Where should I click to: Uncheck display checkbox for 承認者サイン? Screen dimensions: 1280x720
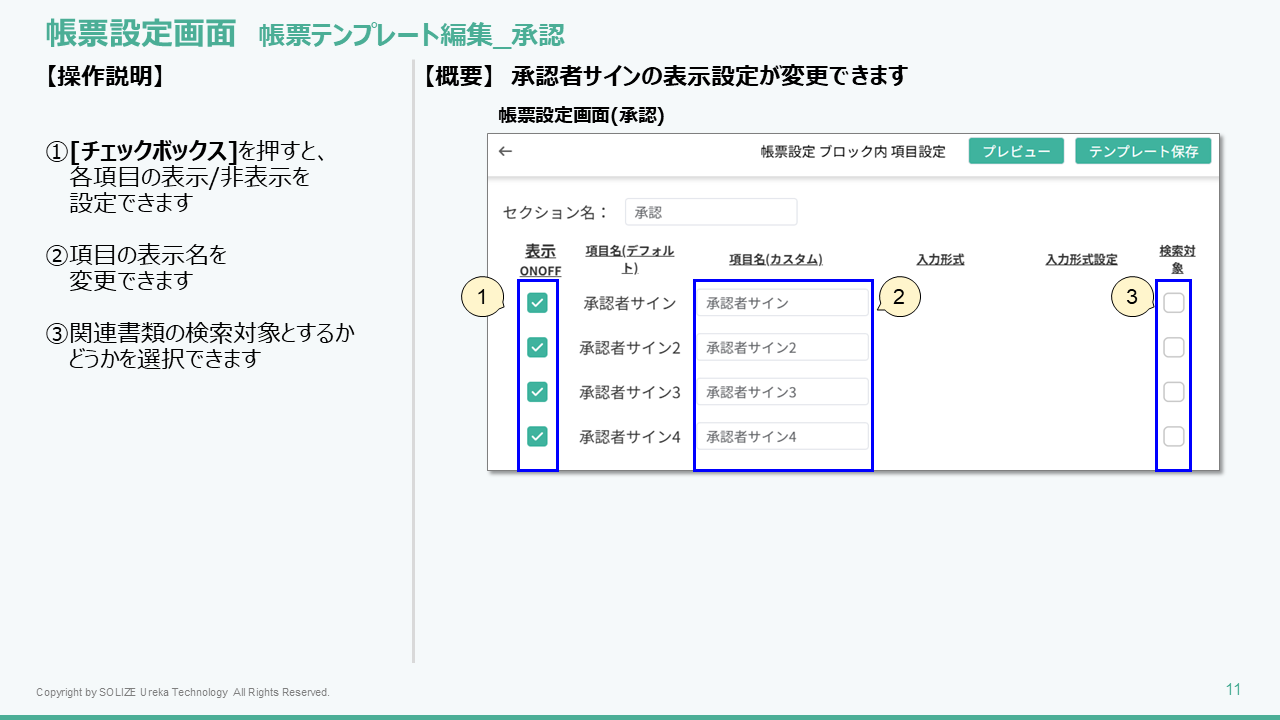pos(538,303)
